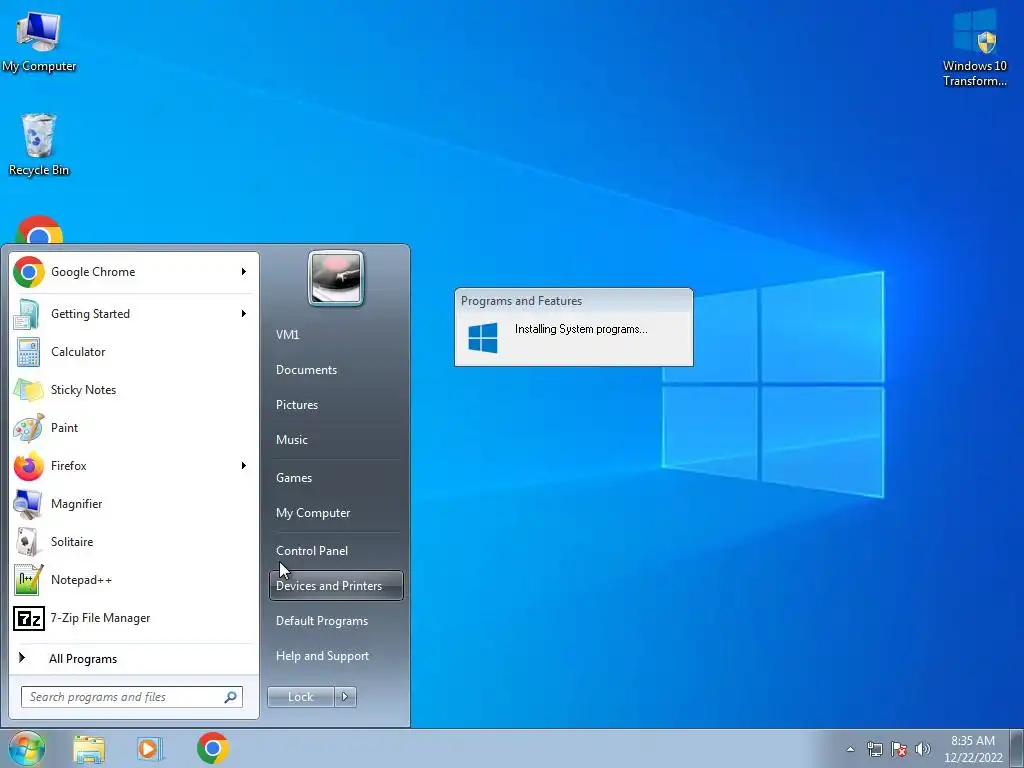This screenshot has height=768, width=1024.
Task: Open Google Chrome from Start menu list
Action: click(134, 272)
